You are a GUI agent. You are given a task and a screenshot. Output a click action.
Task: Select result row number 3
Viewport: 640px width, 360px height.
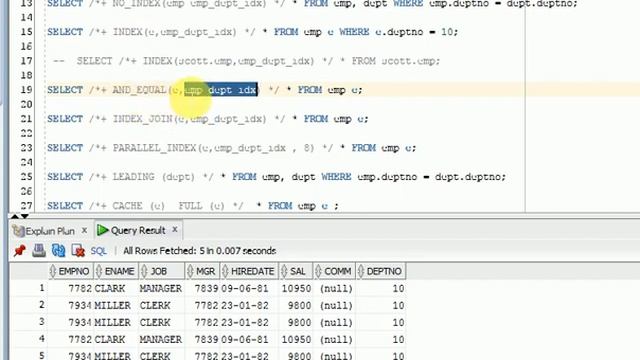tap(42, 322)
